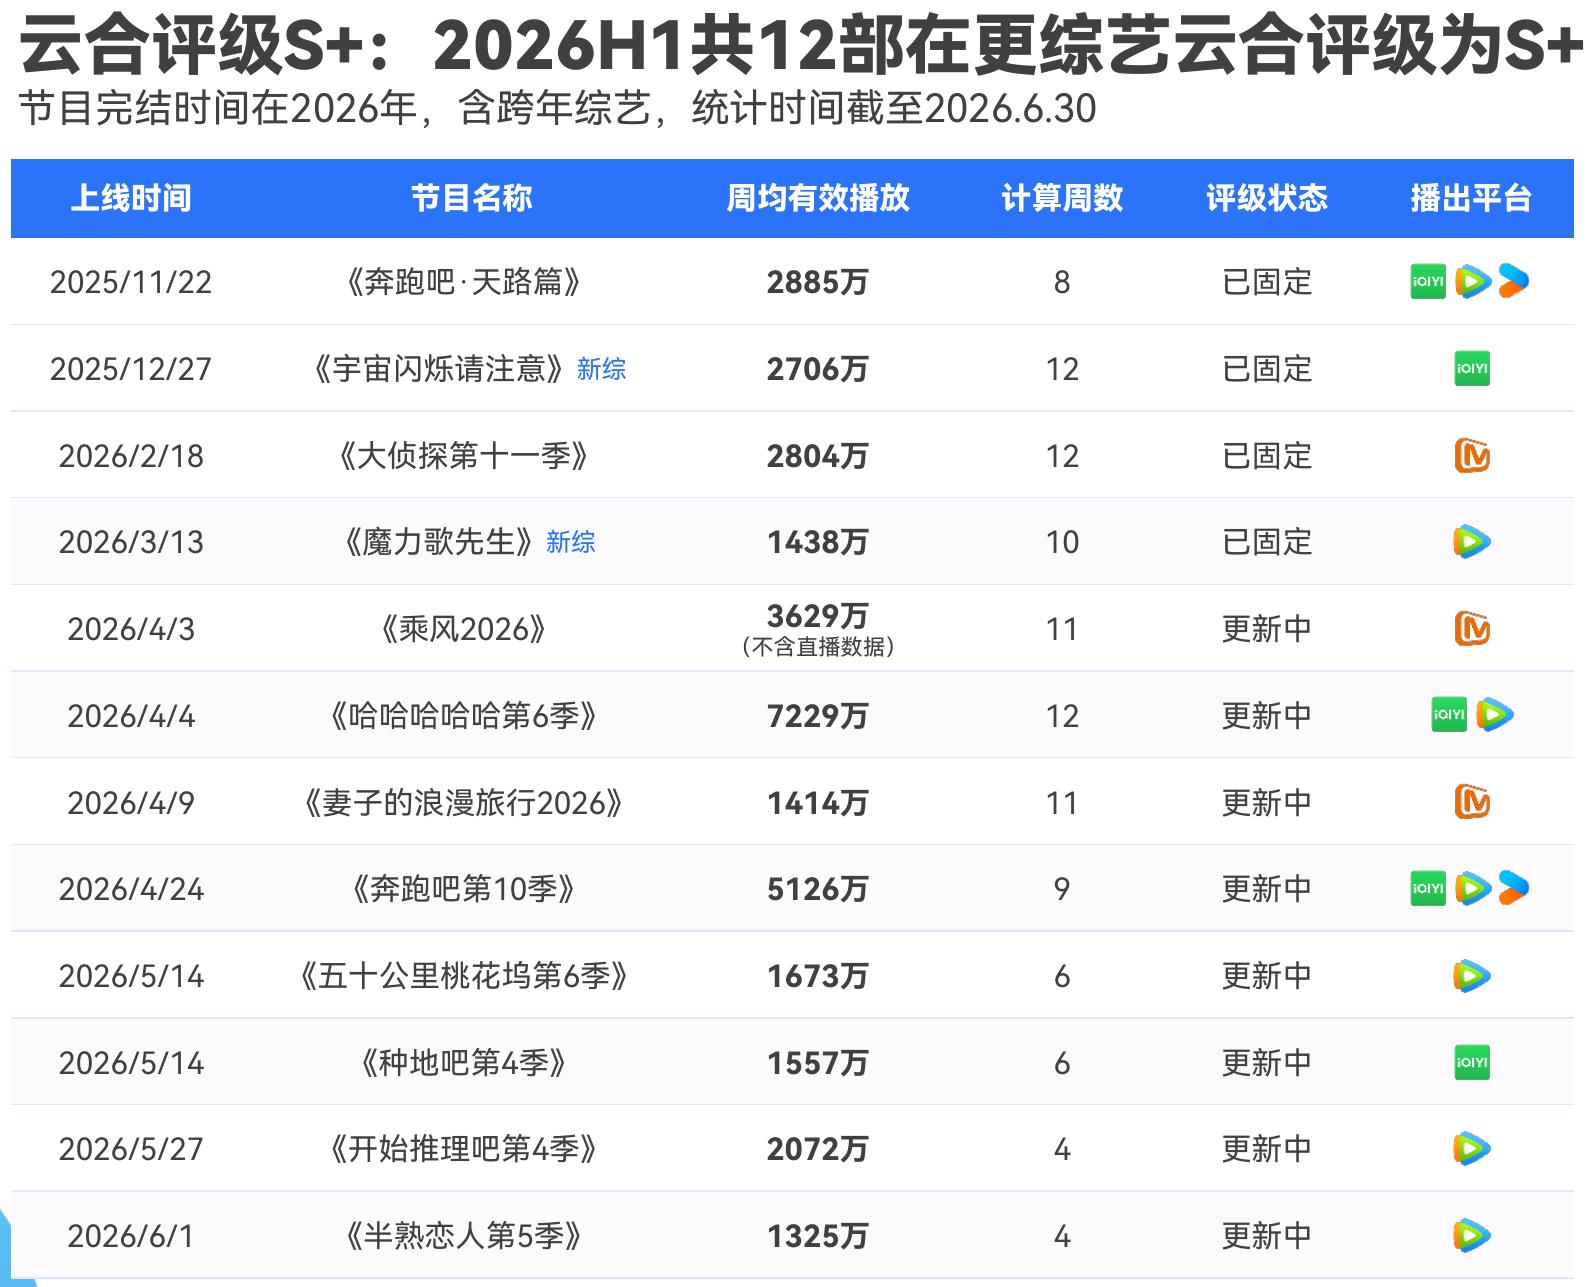Image resolution: width=1587 pixels, height=1287 pixels.
Task: Click Tencent Video icon in 奔跑吧第10季 row
Action: point(1472,888)
